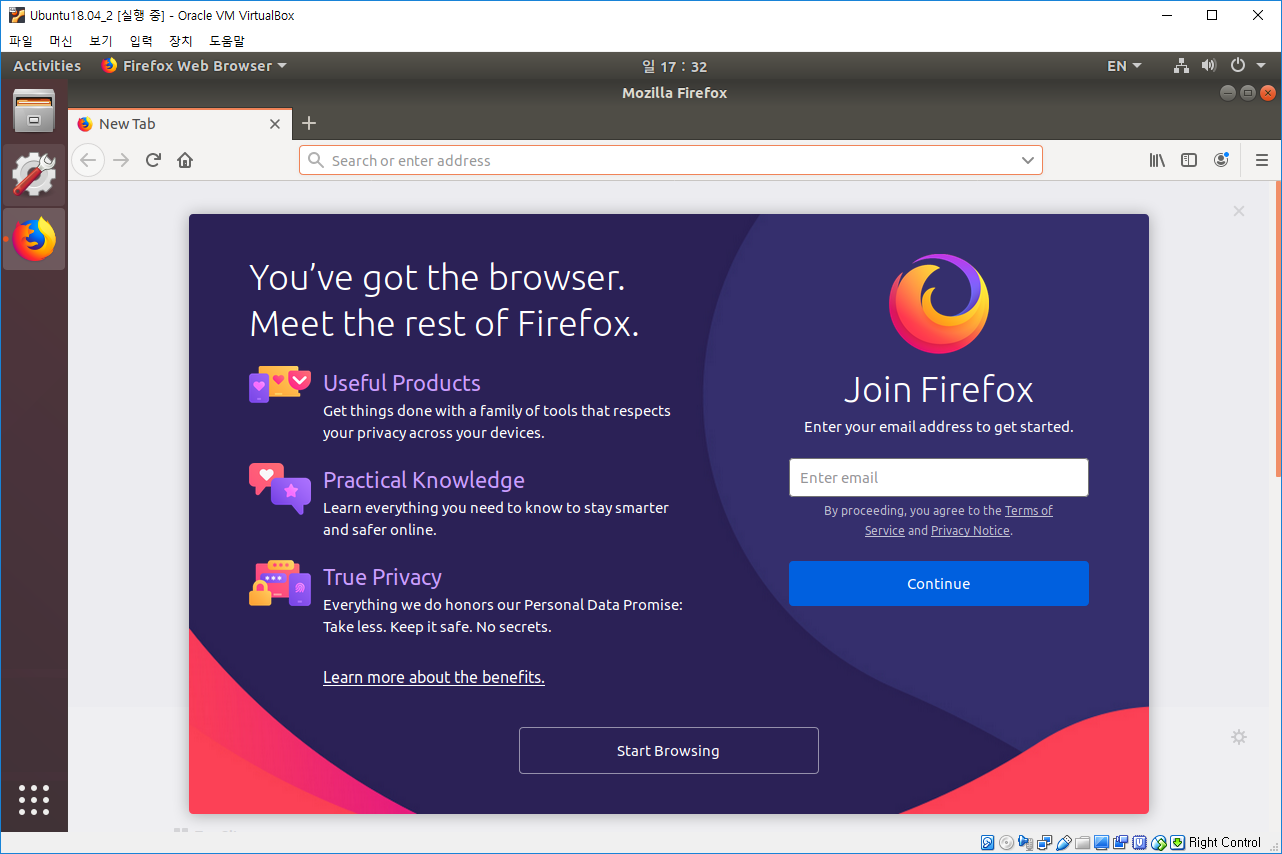The height and width of the screenshot is (854, 1282).
Task: Open a new tab with plus button
Action: pyautogui.click(x=309, y=124)
